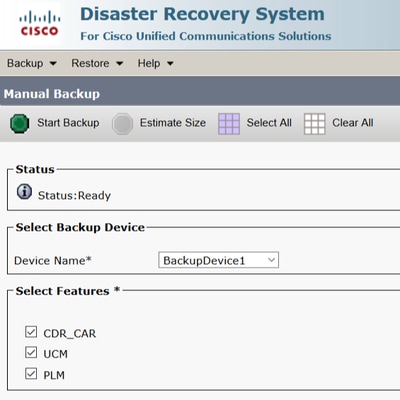Click the Disaster Recovery System title
The height and width of the screenshot is (400, 400).
[x=202, y=14]
